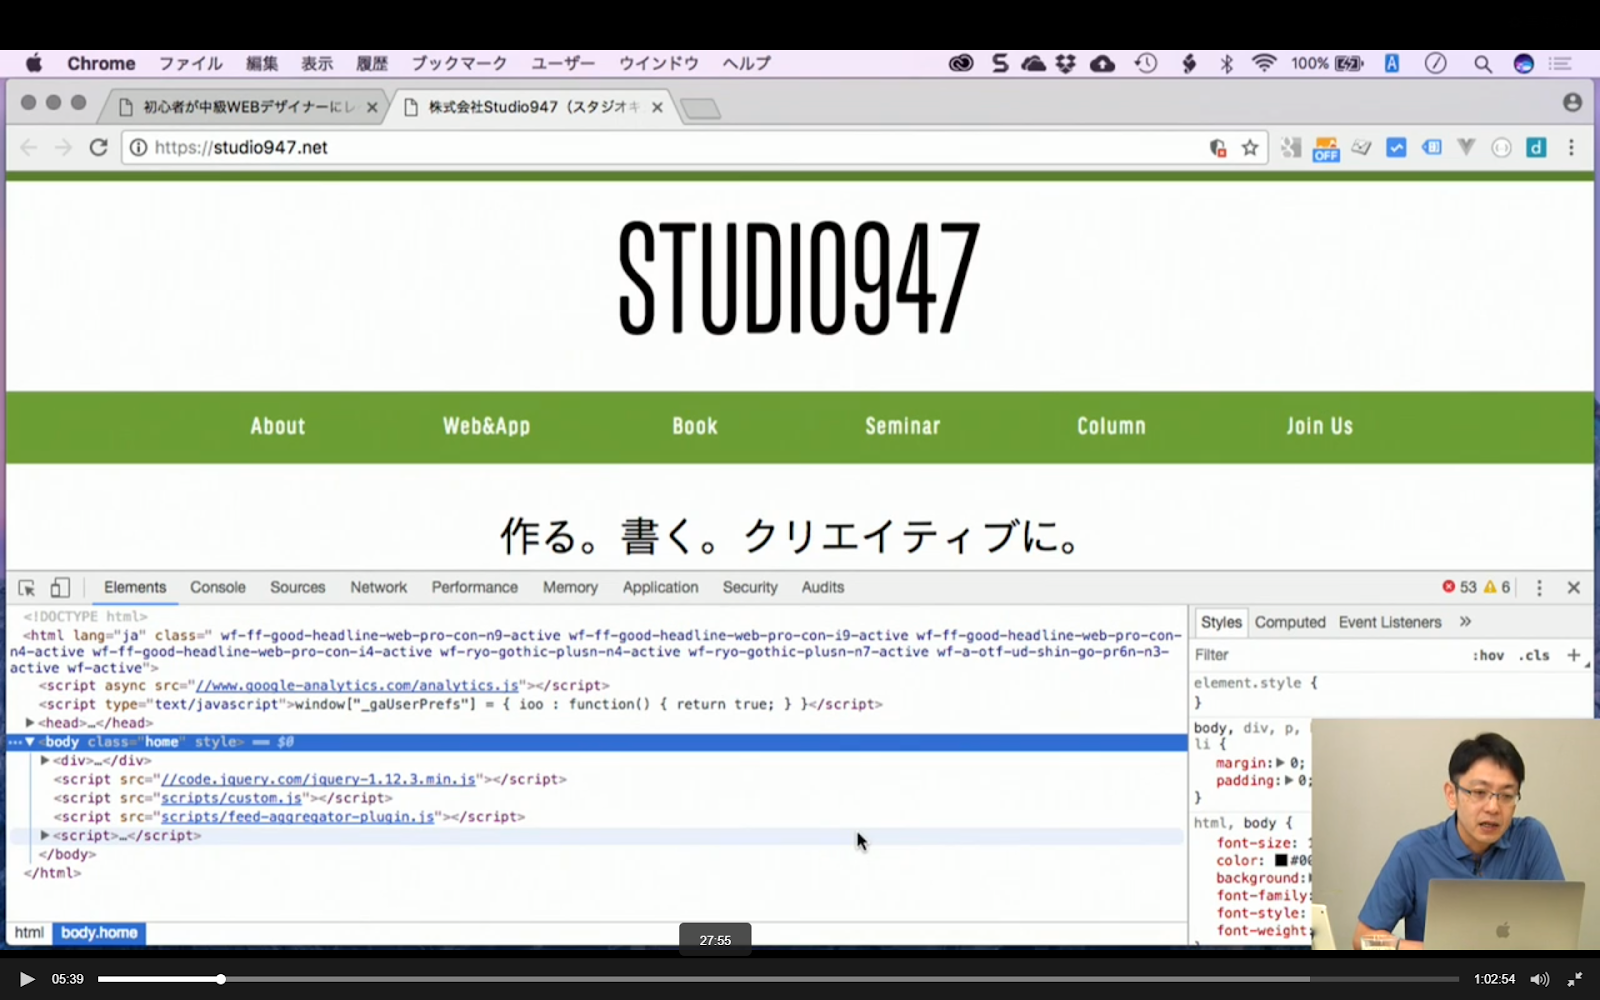View site info icon in address bar

pyautogui.click(x=138, y=147)
